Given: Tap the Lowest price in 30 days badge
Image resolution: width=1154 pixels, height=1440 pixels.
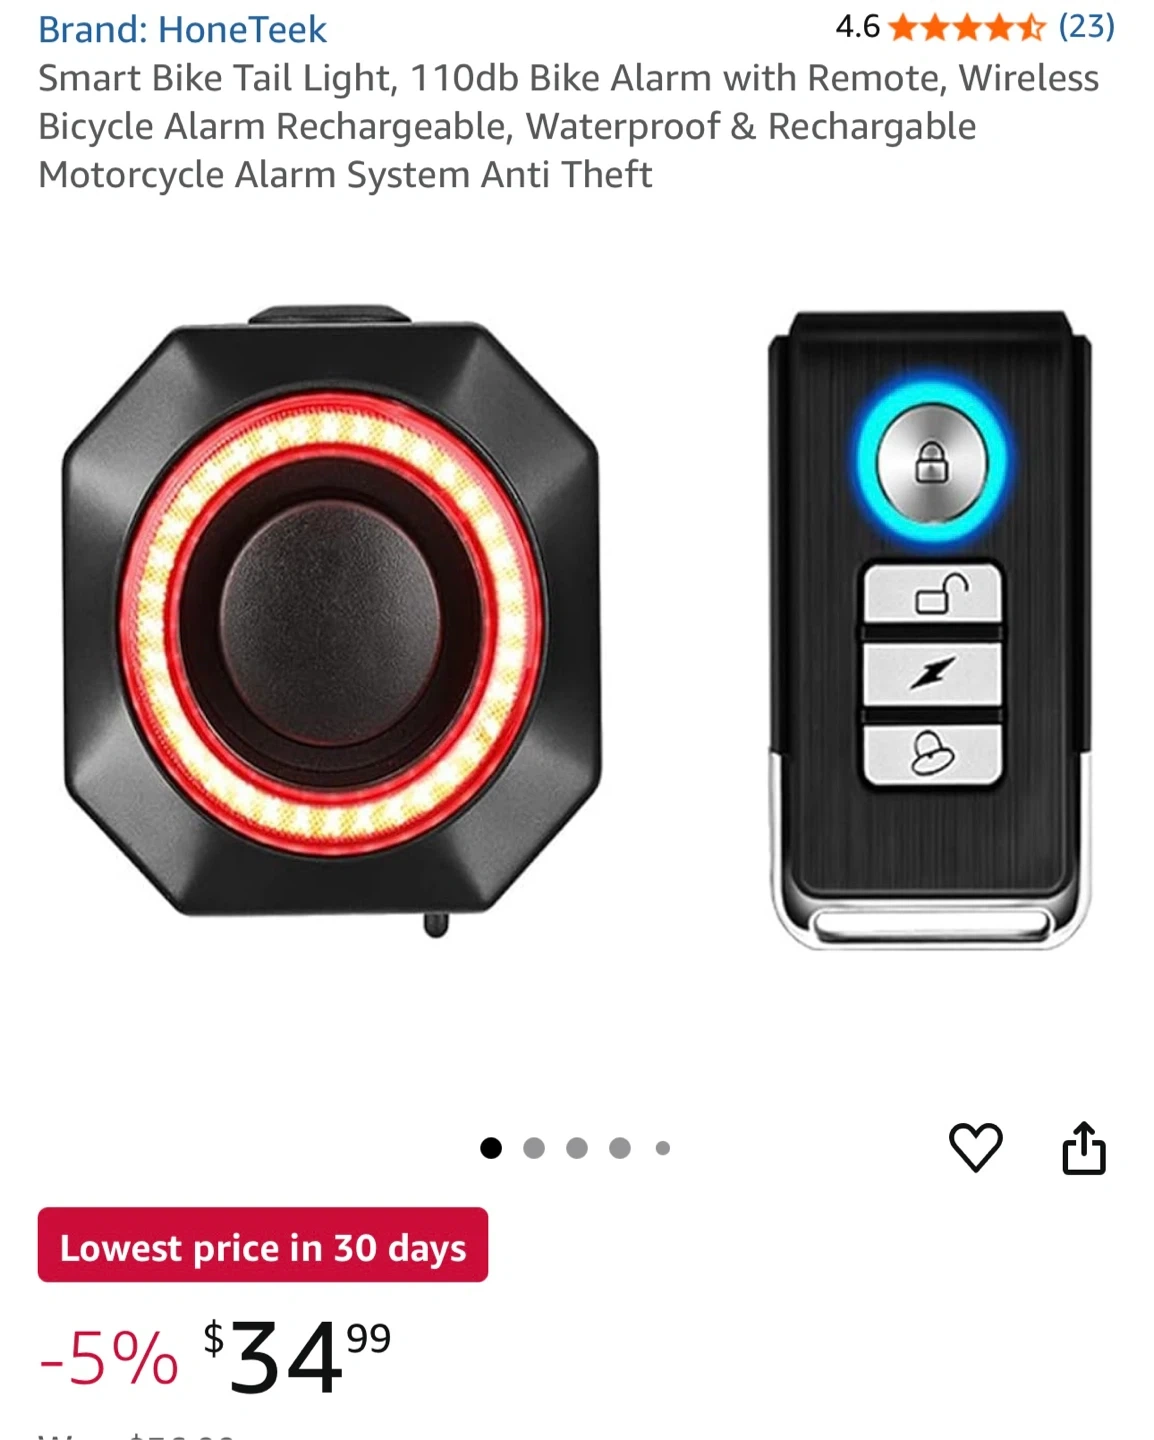Looking at the screenshot, I should pos(263,1245).
